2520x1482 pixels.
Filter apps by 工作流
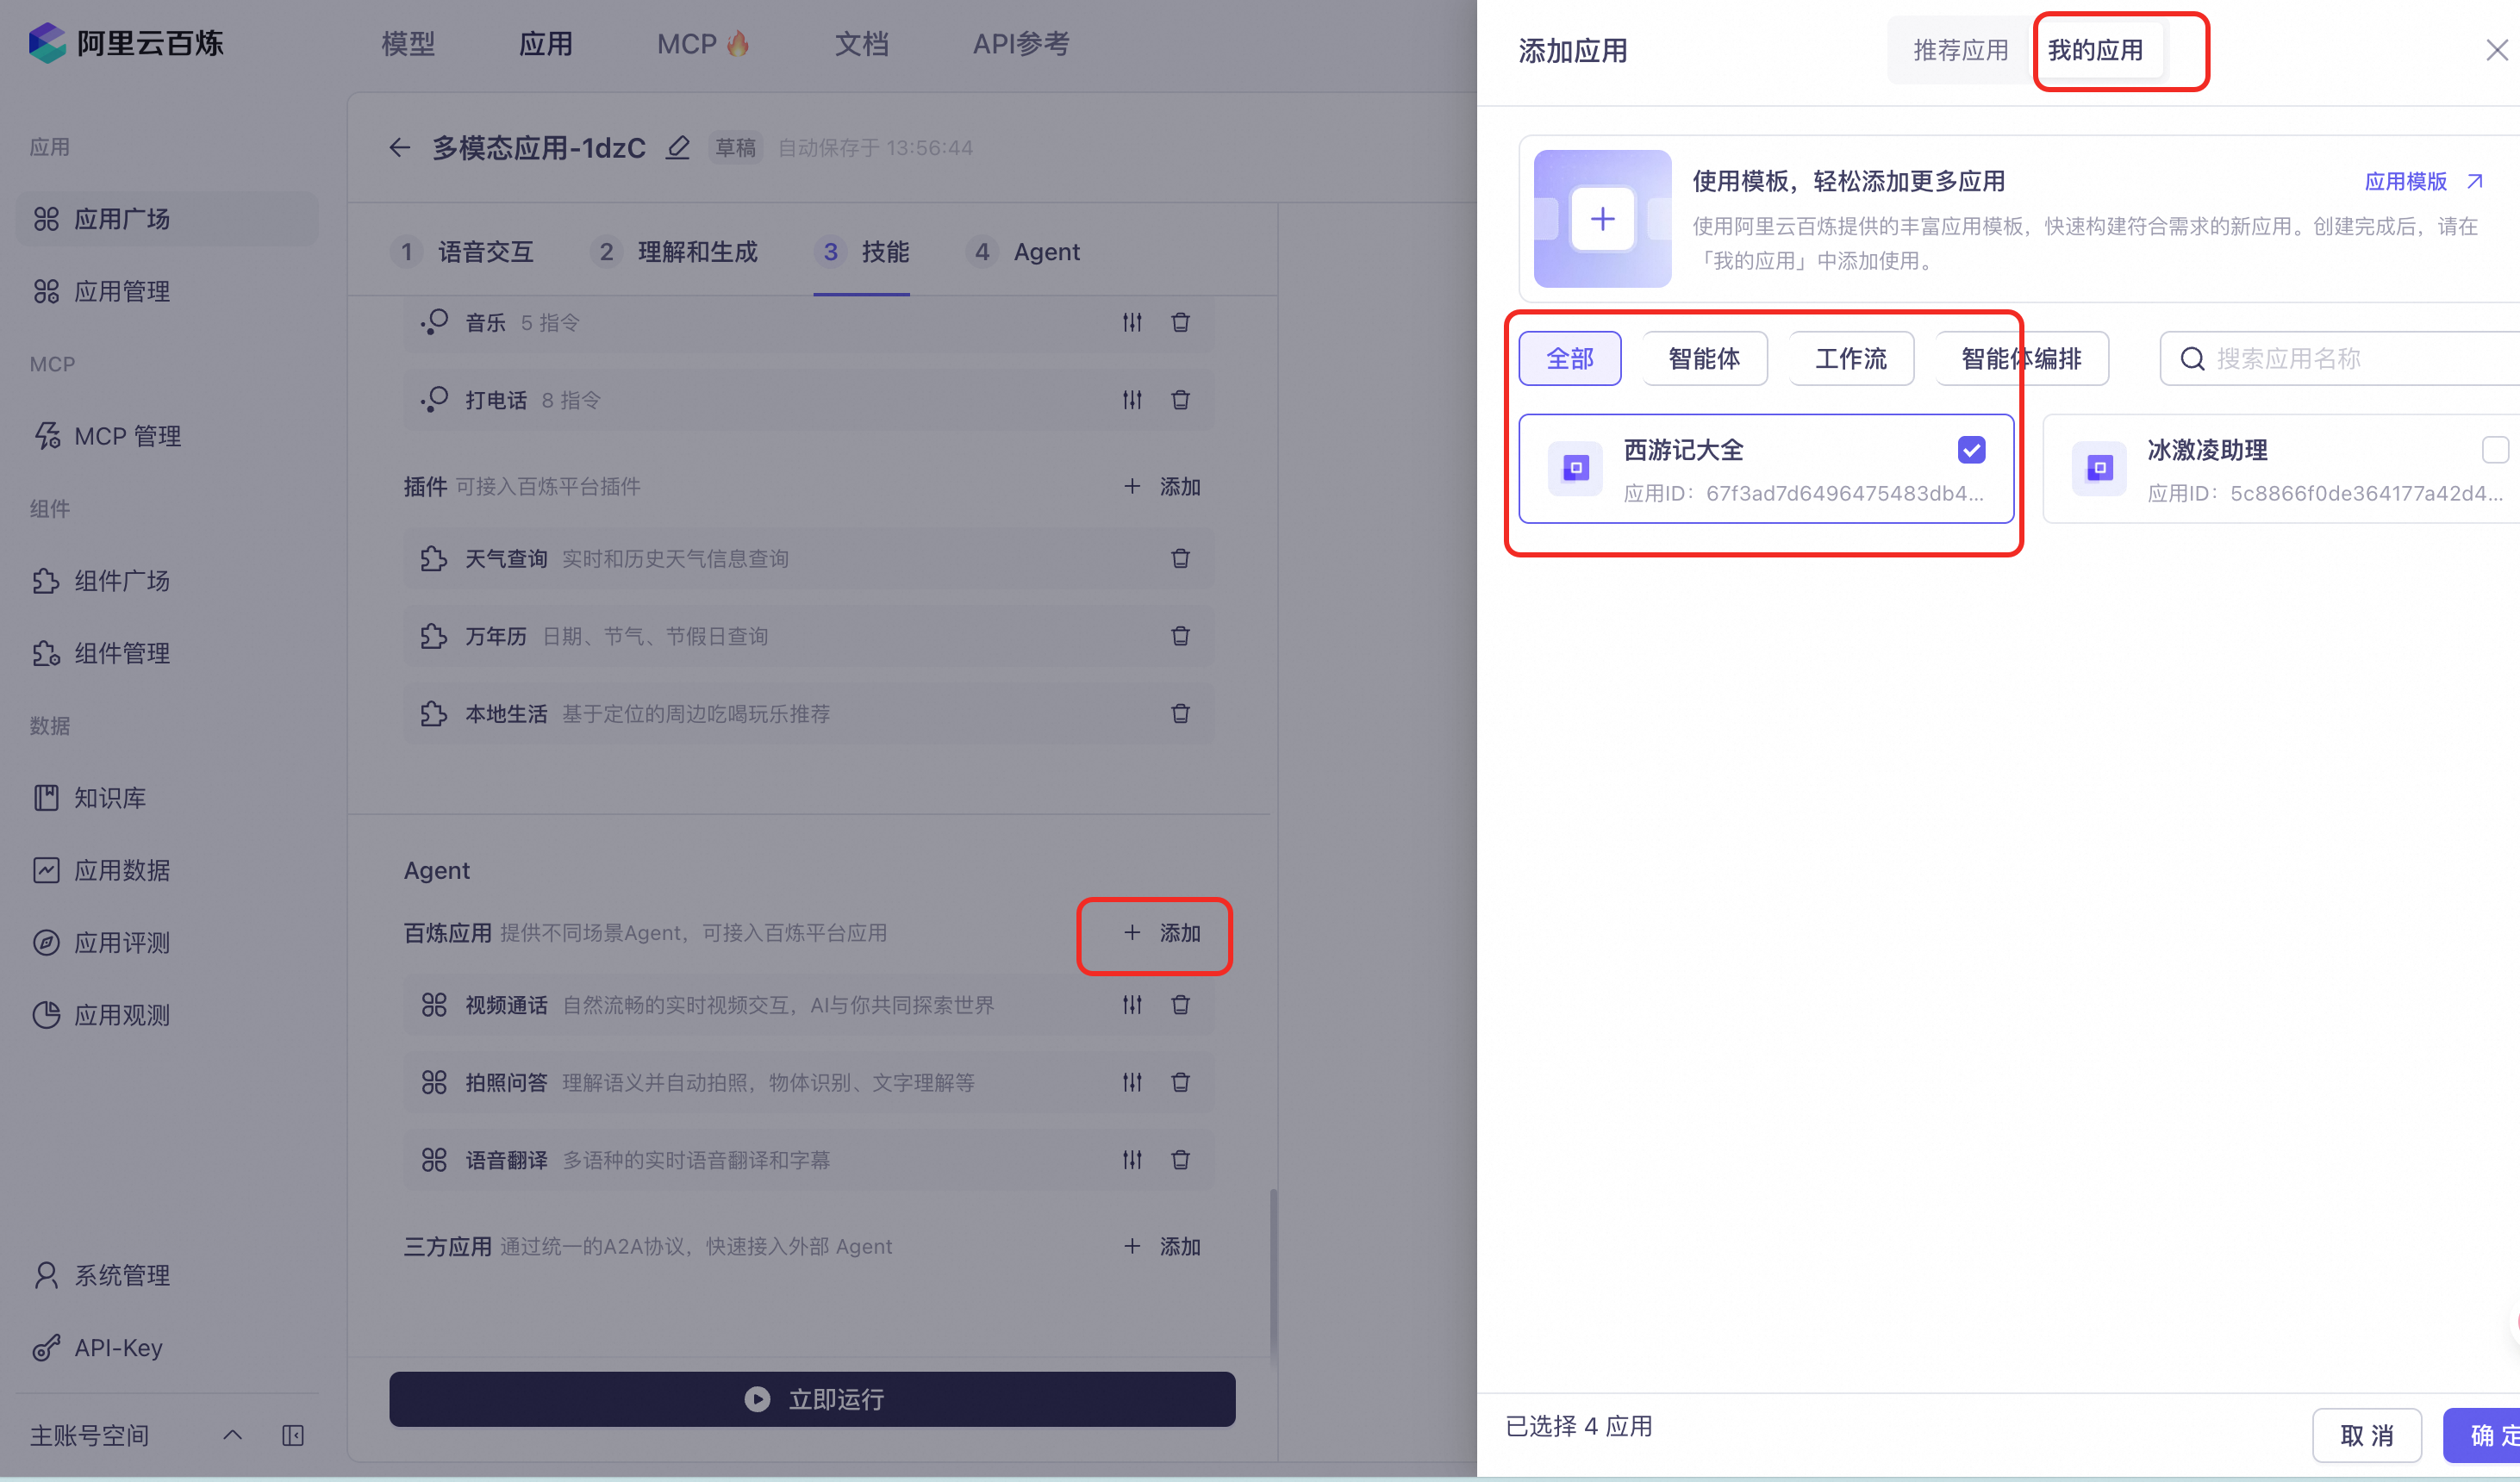tap(1851, 359)
